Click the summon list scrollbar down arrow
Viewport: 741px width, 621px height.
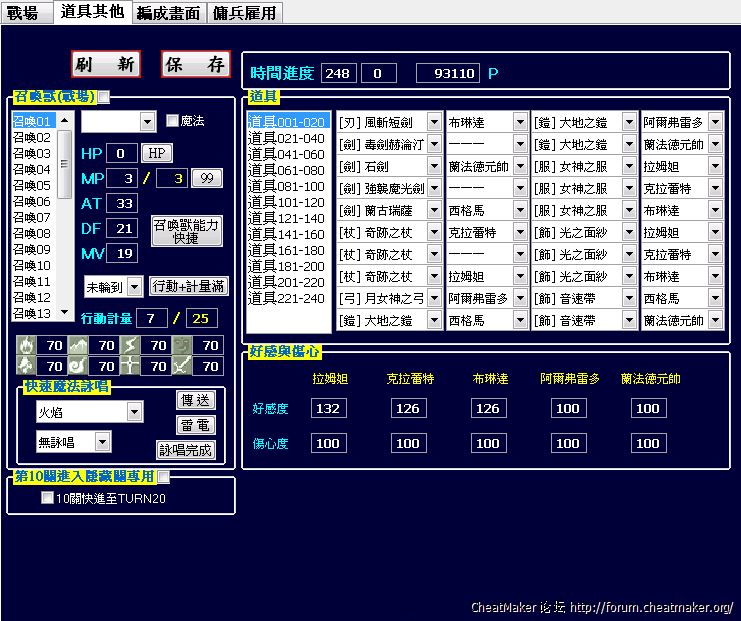66,314
